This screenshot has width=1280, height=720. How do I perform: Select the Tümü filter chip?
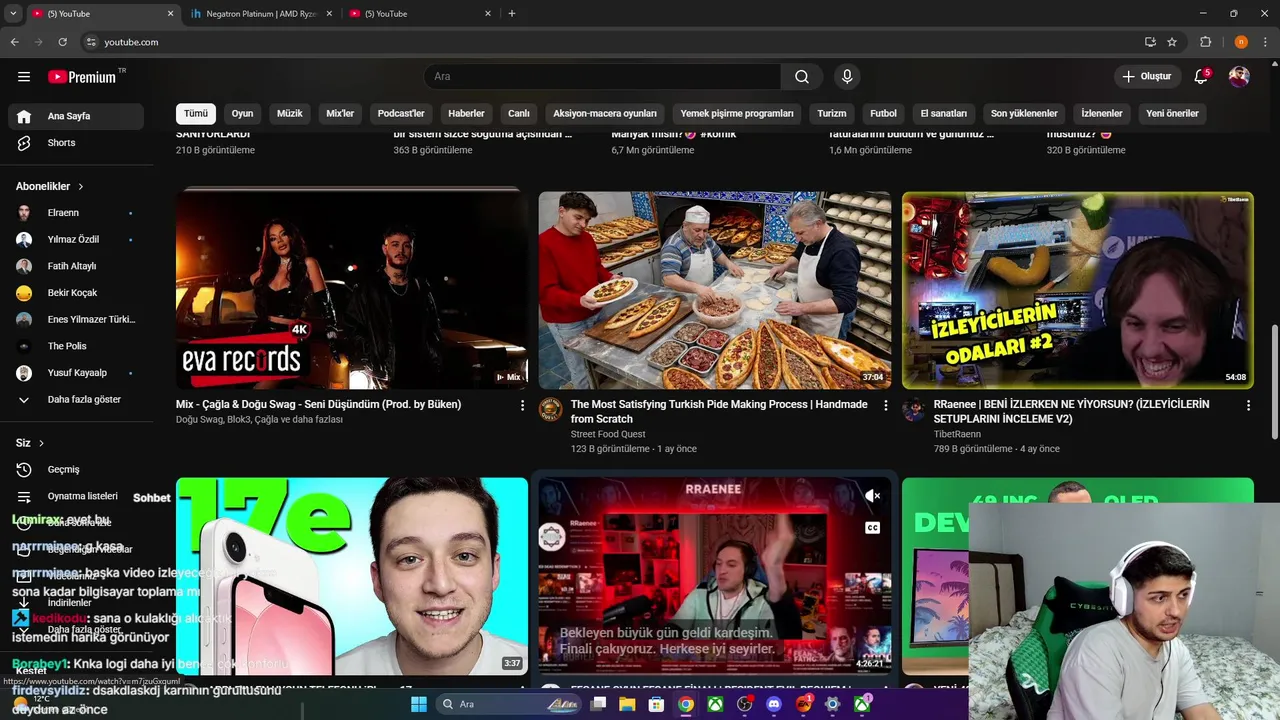(x=196, y=114)
